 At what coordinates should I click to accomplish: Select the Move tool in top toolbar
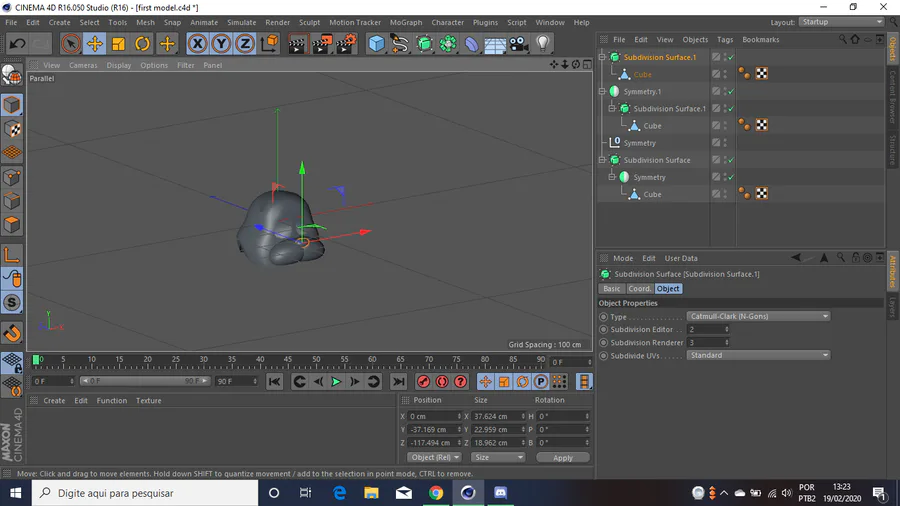(x=94, y=43)
